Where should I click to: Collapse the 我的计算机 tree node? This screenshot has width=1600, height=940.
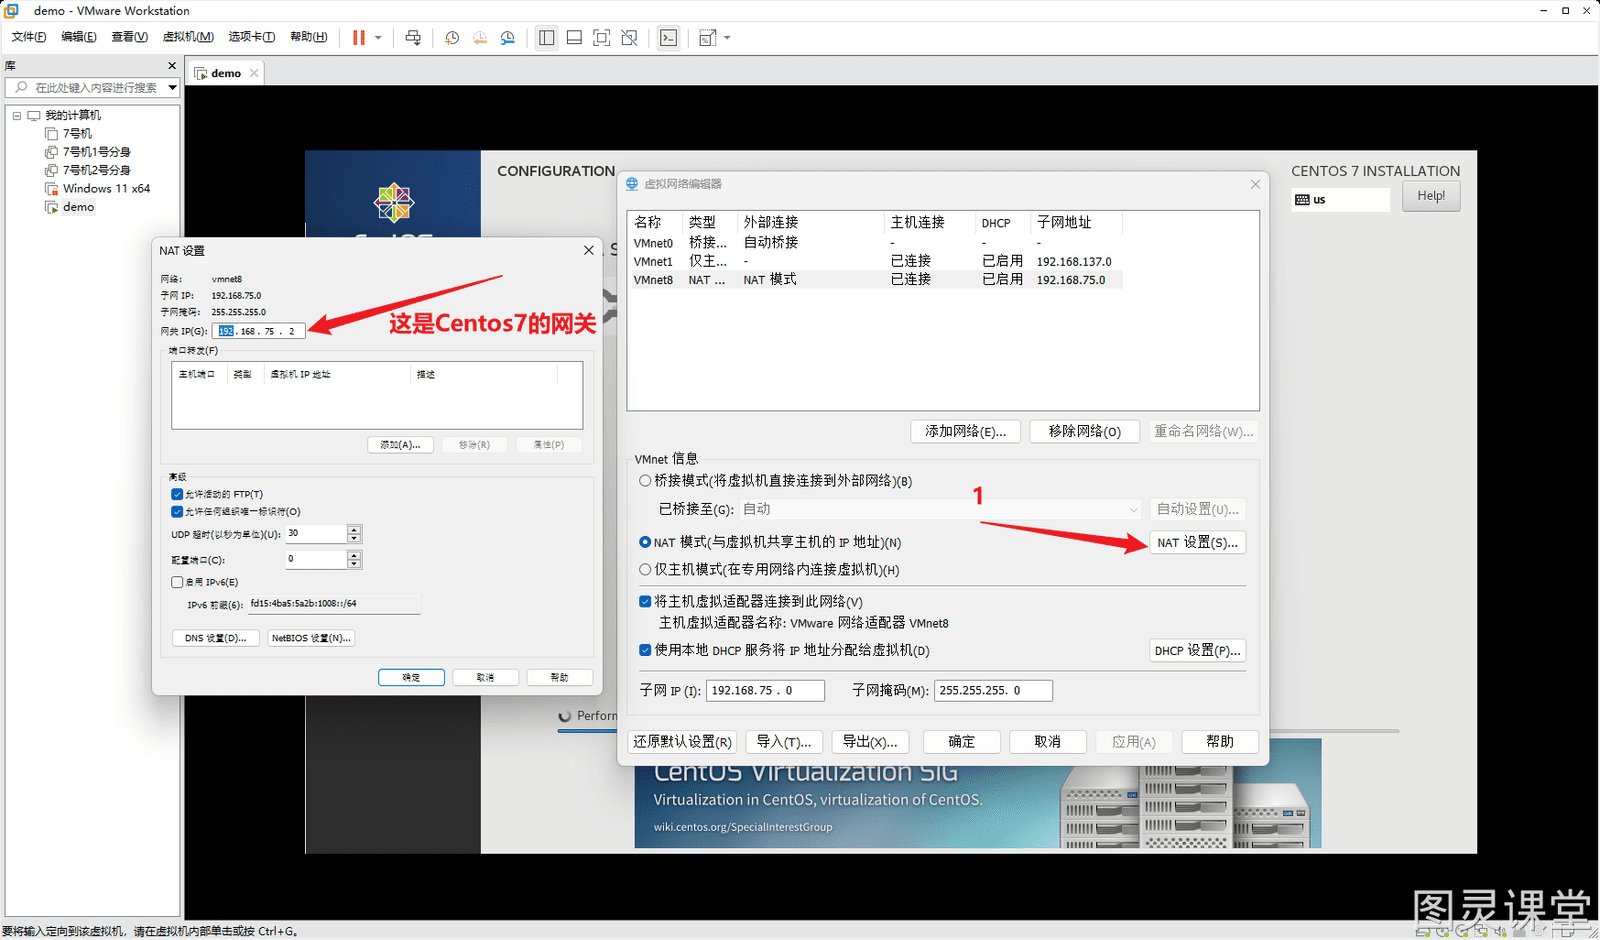tap(17, 116)
